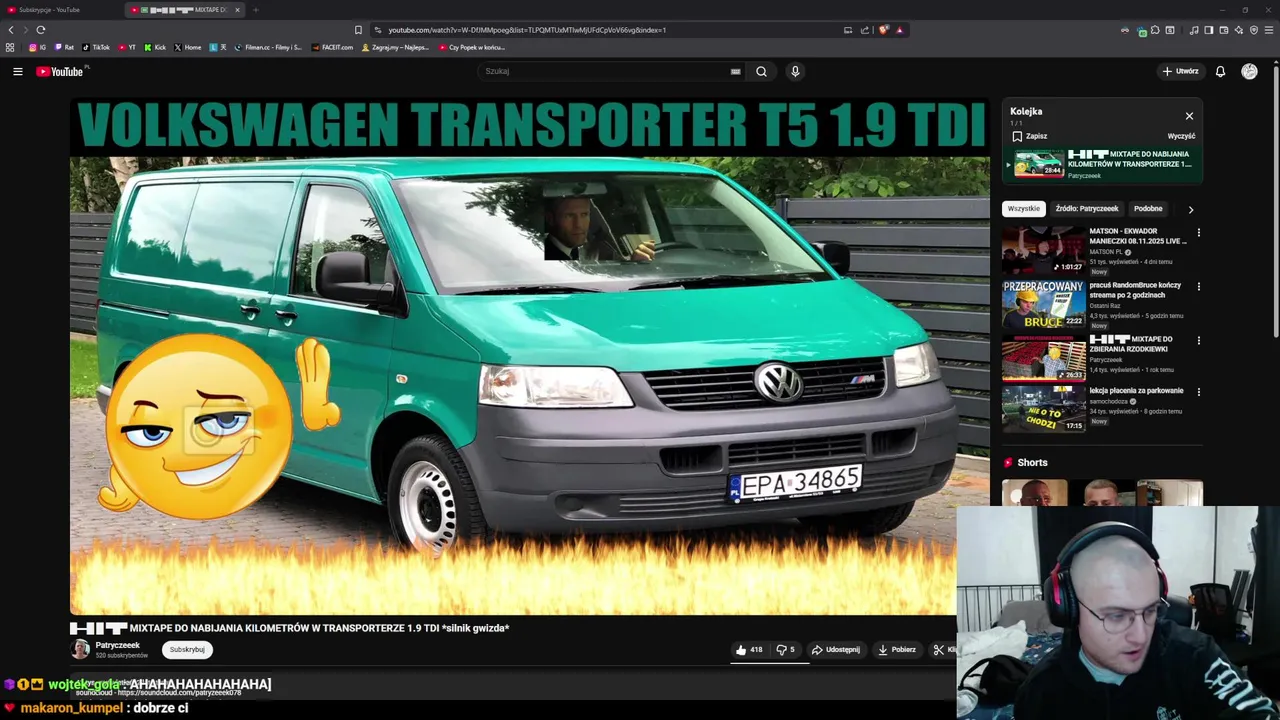Select the Podobne filter chip
This screenshot has width=1280, height=720.
1148,209
